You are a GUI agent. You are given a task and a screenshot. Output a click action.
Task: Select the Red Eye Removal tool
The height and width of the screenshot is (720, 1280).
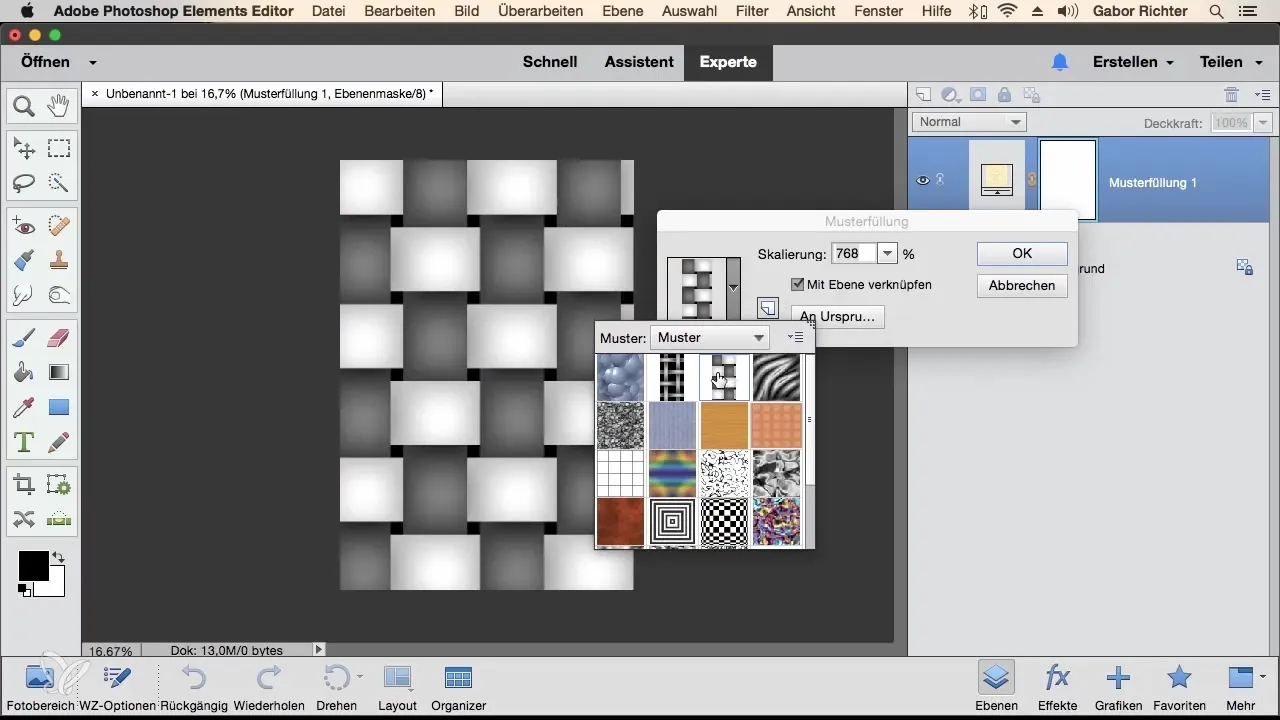pyautogui.click(x=24, y=227)
